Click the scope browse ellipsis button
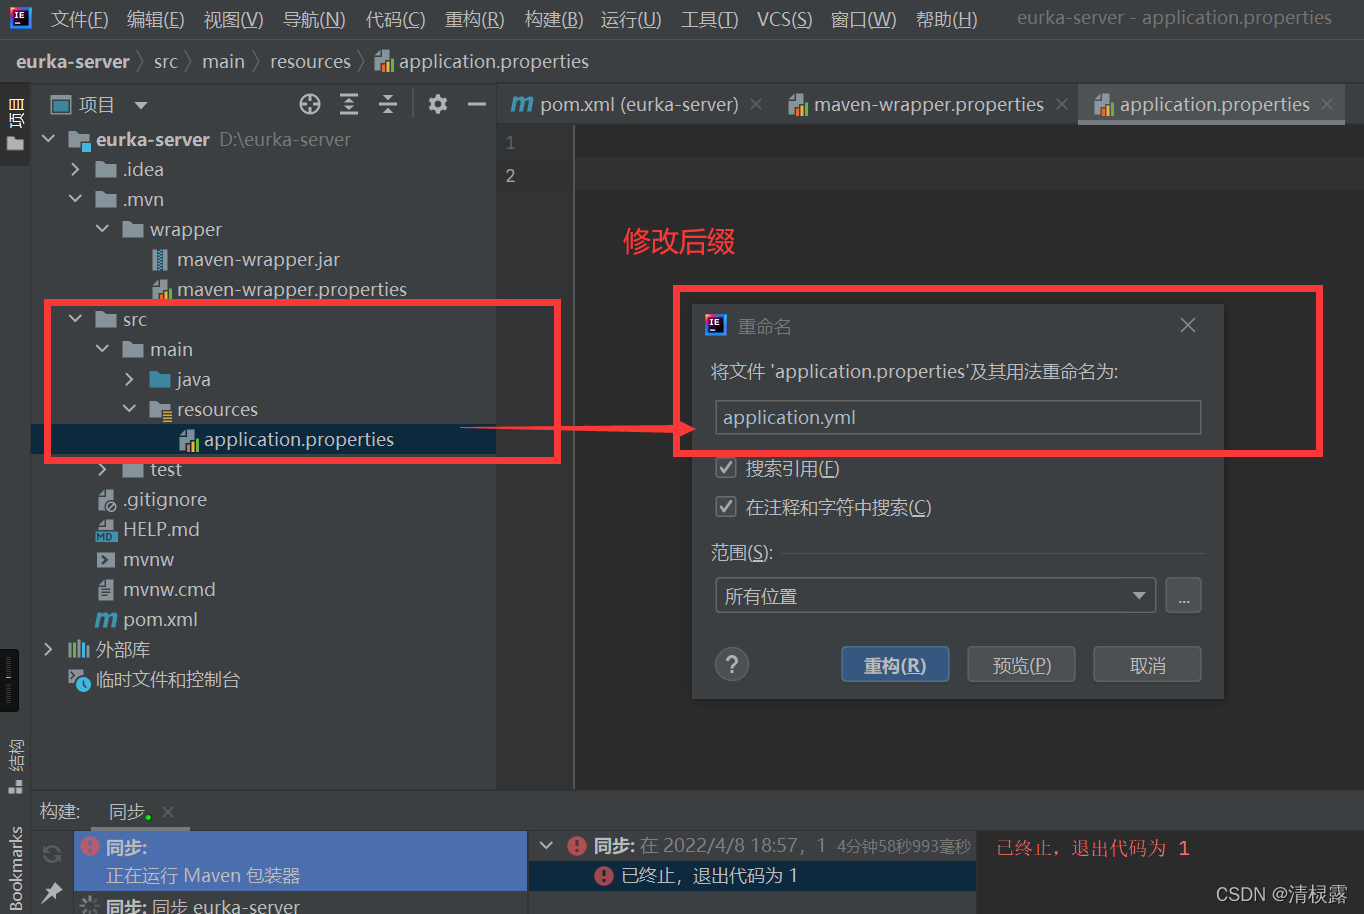Viewport: 1364px width, 914px height. tap(1183, 596)
